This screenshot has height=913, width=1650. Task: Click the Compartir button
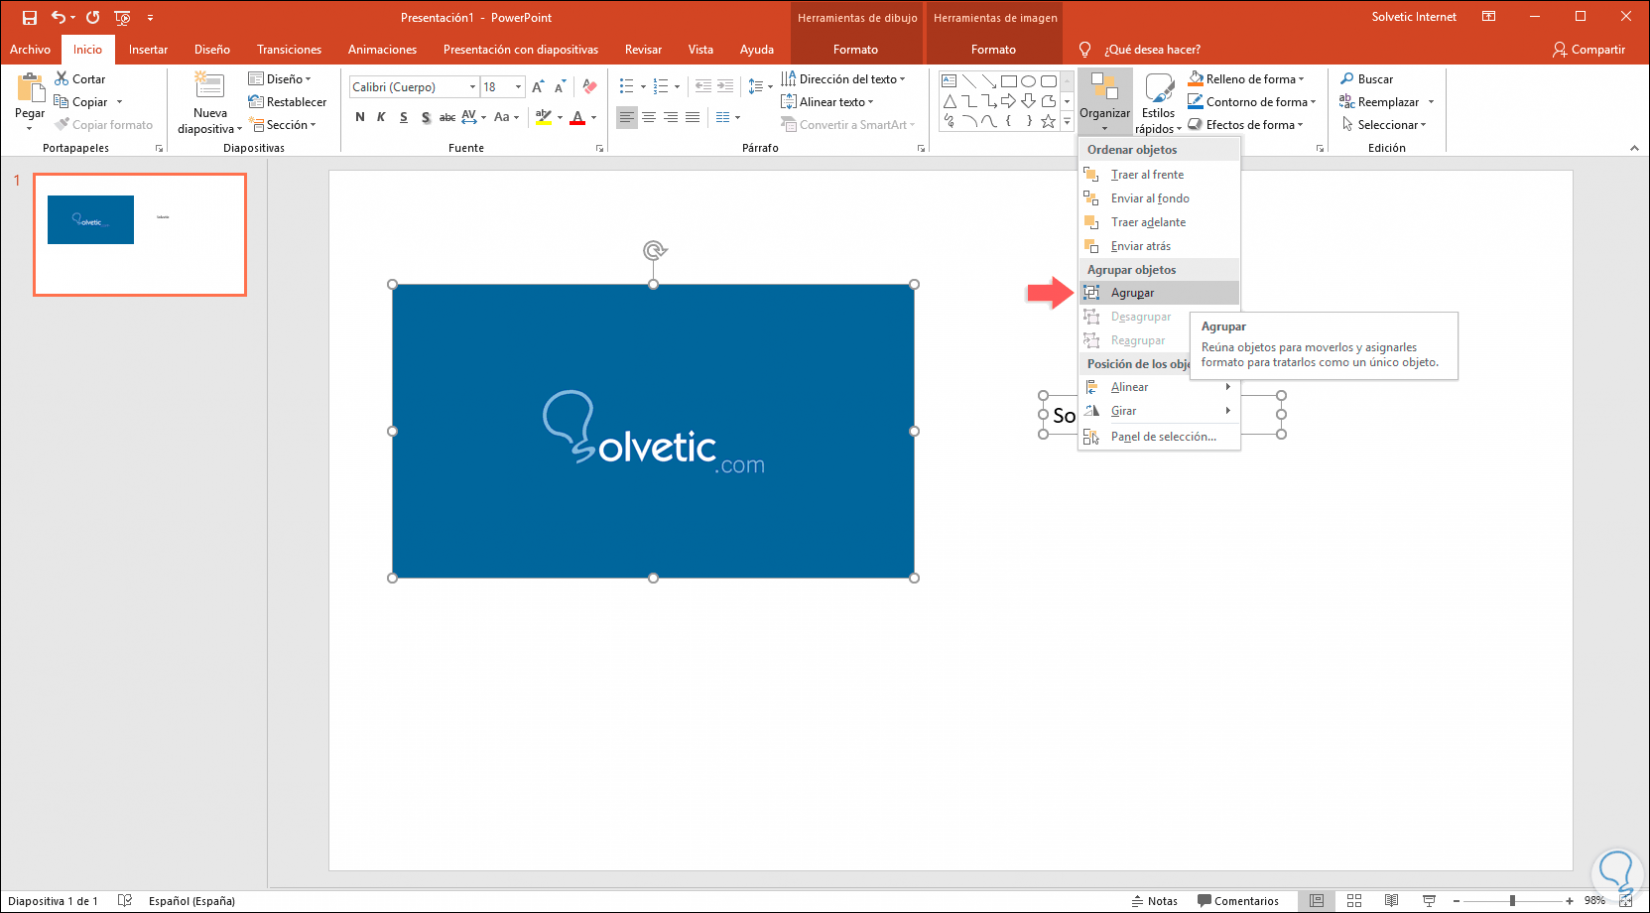1588,49
